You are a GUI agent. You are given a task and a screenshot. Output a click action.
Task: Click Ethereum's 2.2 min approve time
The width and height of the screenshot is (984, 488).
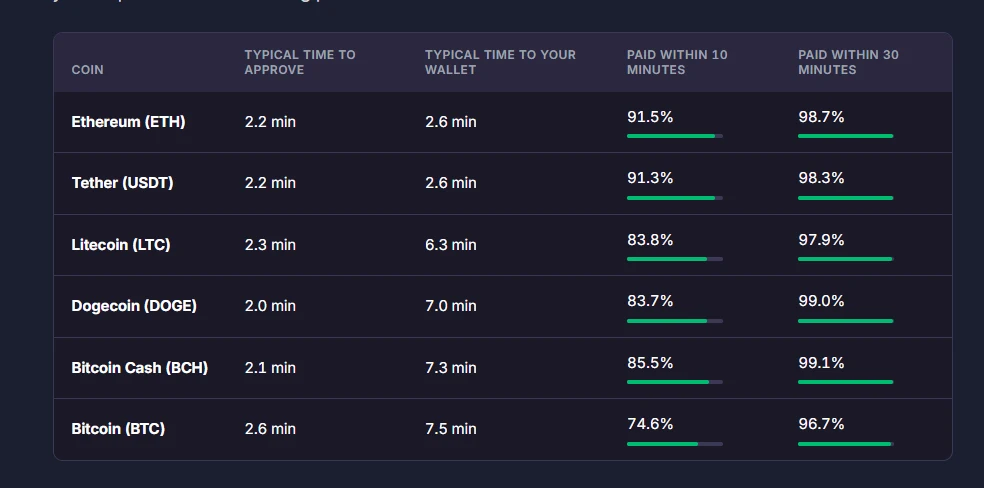[x=270, y=122]
